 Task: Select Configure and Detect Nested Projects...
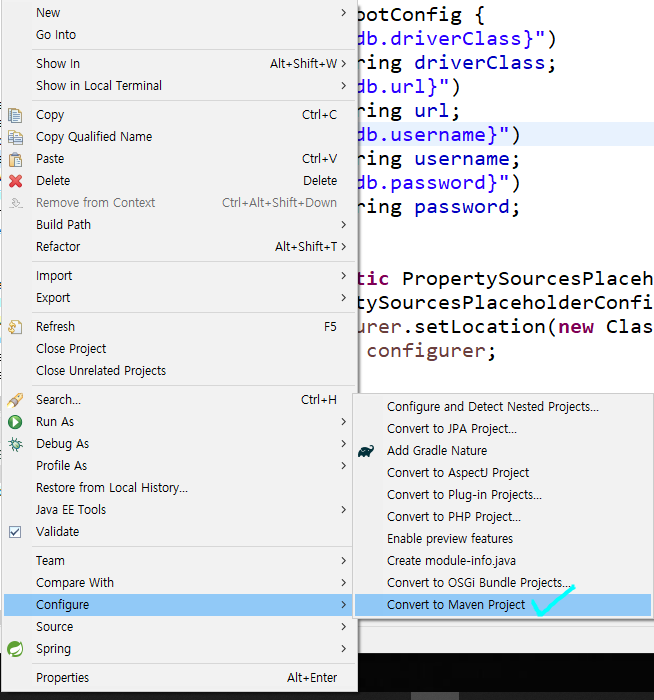(503, 407)
